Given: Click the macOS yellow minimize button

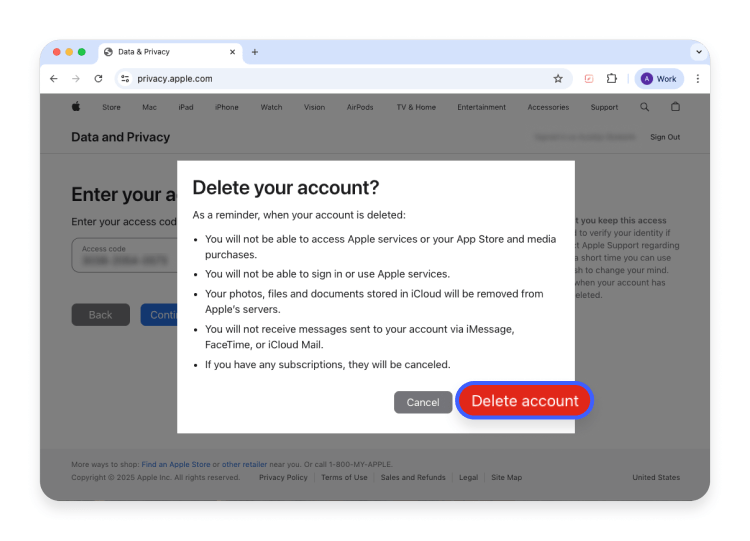Looking at the screenshot, I should (x=69, y=52).
